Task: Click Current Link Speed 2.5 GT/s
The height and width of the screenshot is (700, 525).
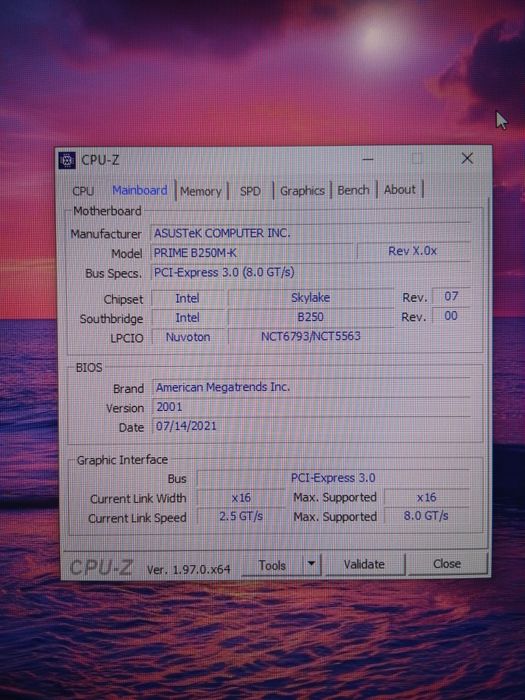Action: click(x=241, y=517)
